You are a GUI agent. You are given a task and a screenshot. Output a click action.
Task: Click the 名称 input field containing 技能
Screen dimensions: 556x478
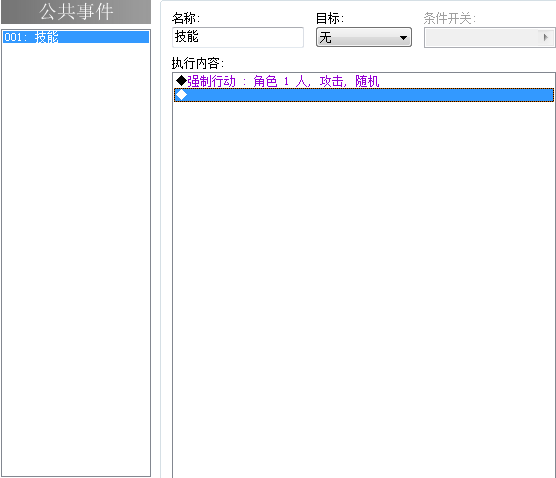(238, 37)
